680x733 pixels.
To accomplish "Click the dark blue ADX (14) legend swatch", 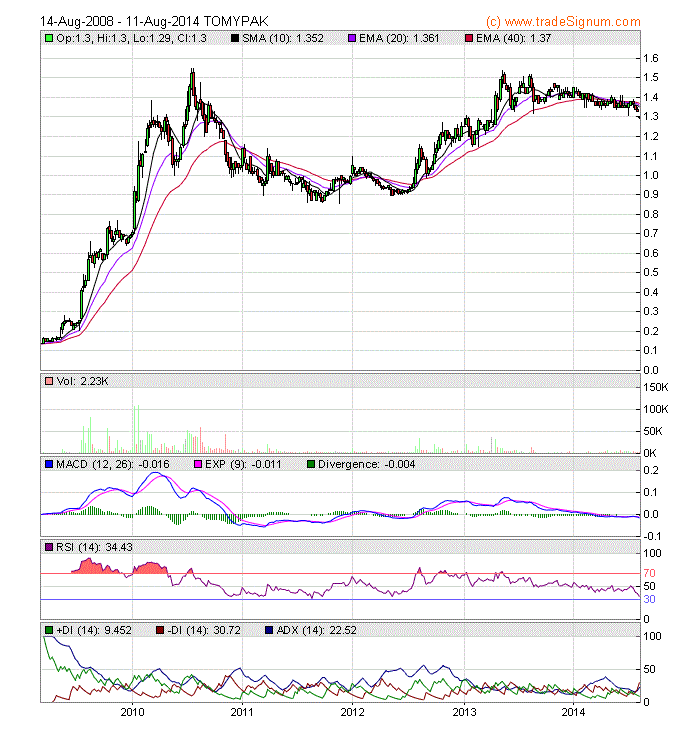I will (269, 630).
